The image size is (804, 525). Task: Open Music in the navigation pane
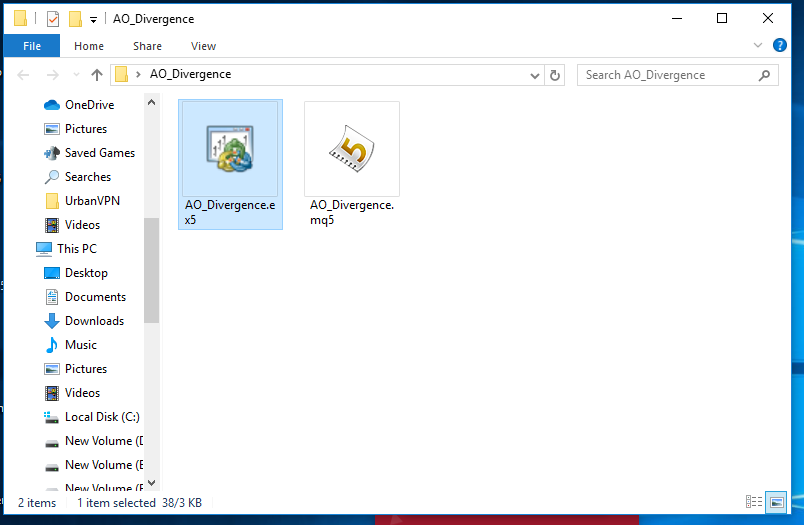[81, 345]
